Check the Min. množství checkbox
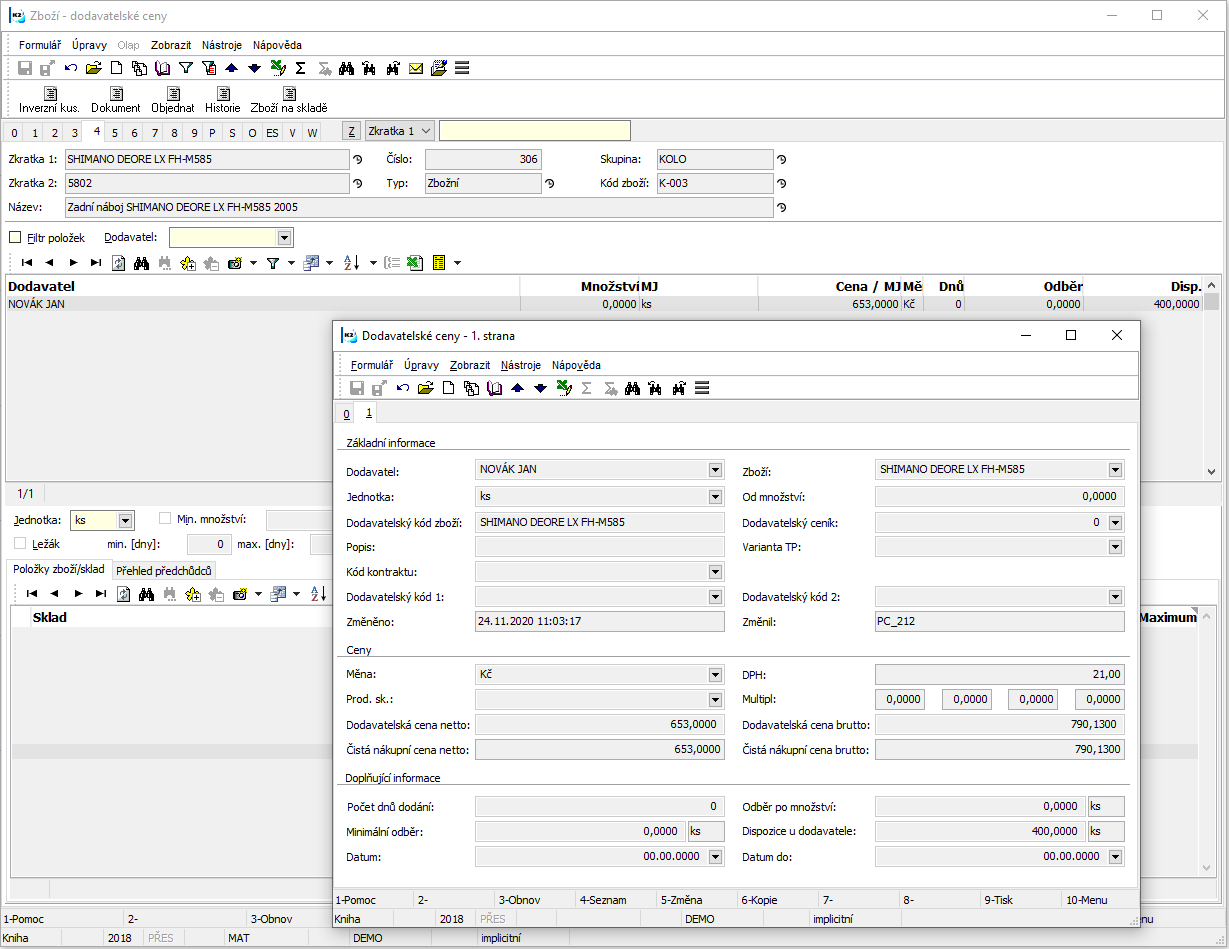This screenshot has height=949, width=1229. (x=166, y=519)
